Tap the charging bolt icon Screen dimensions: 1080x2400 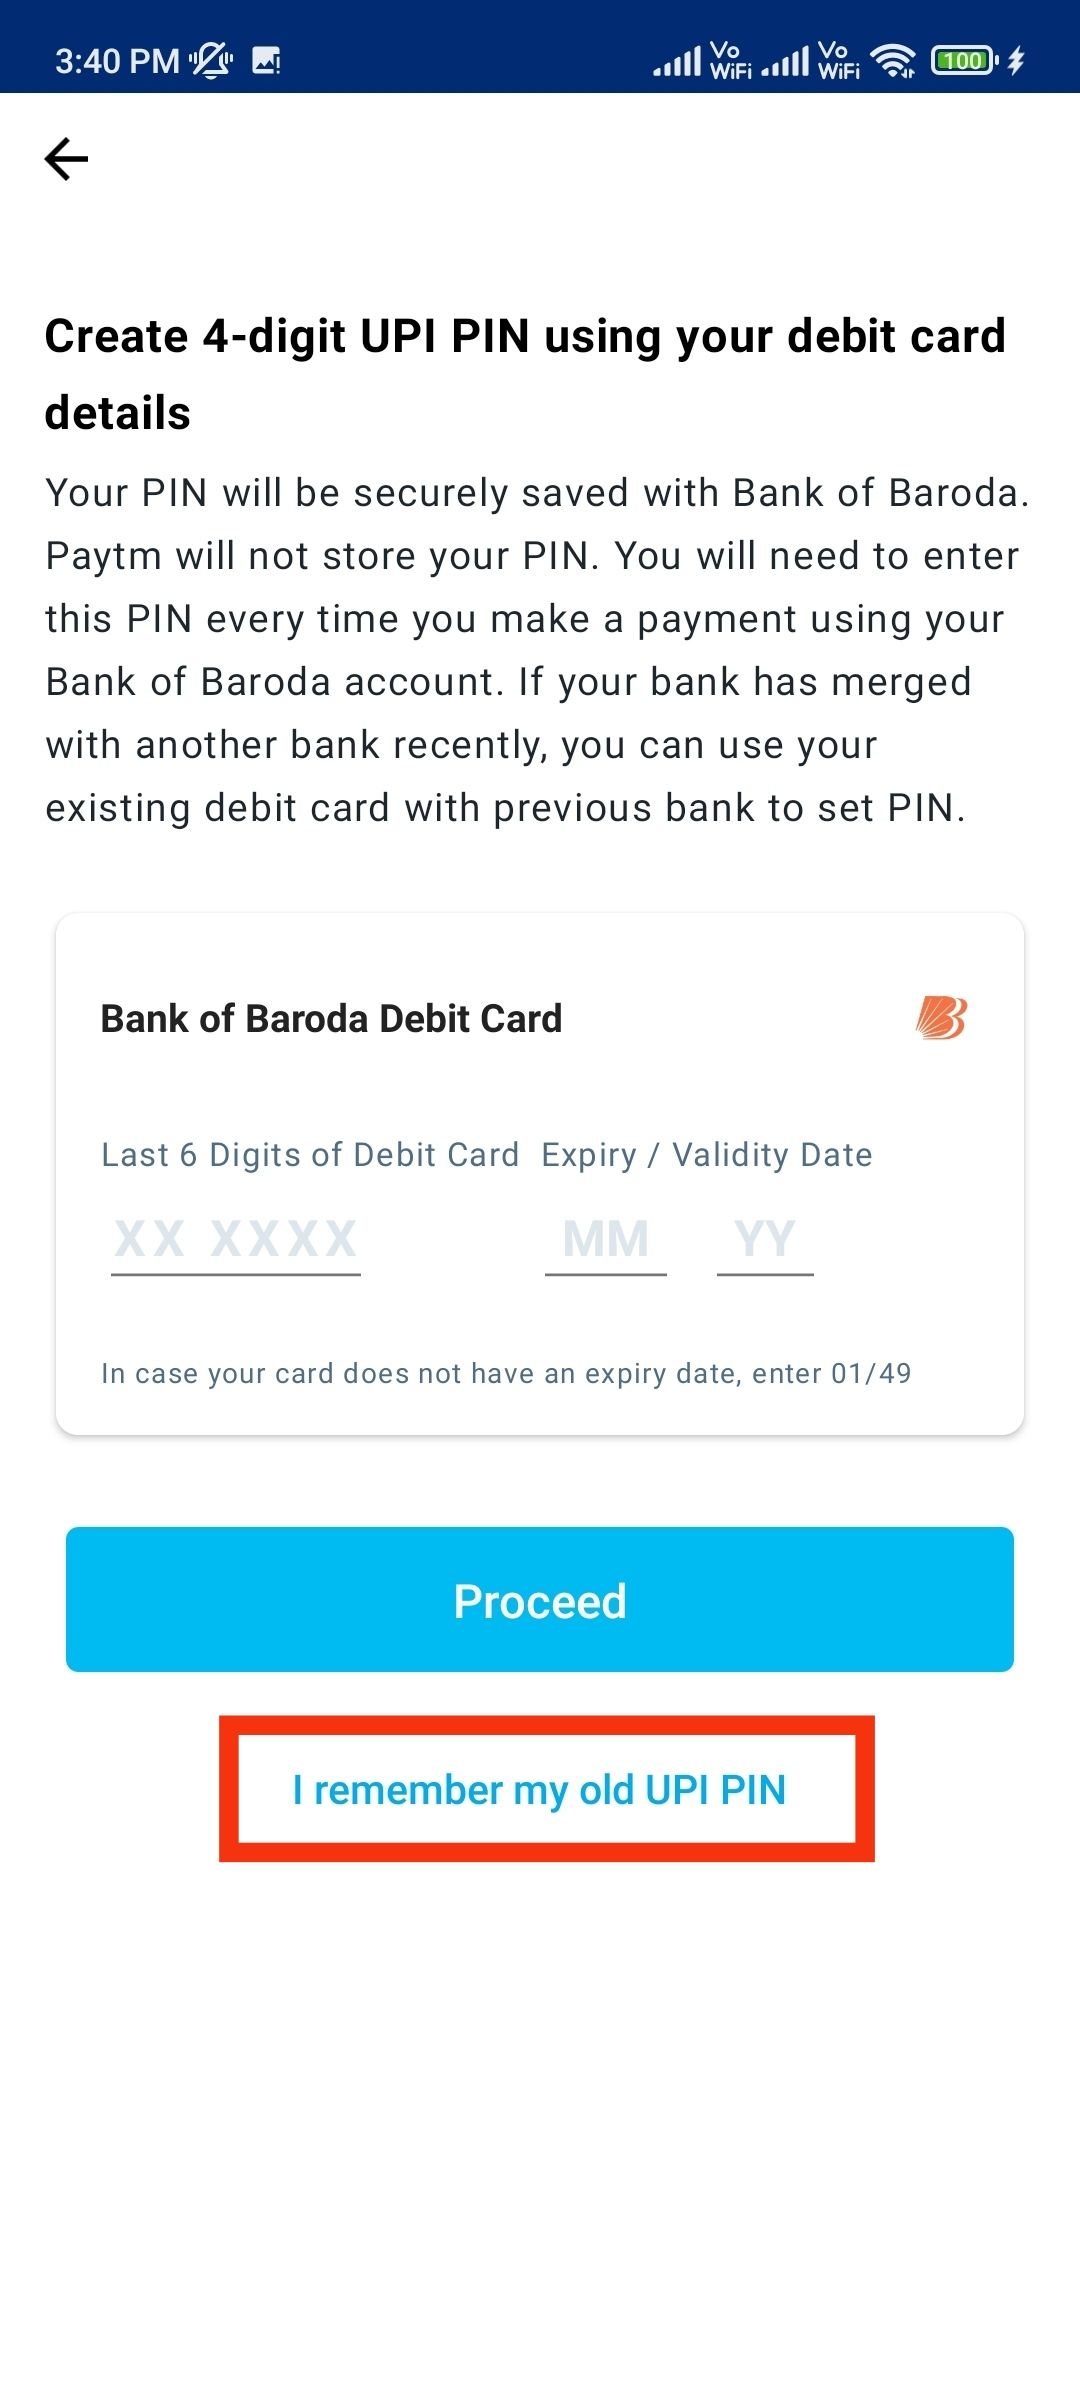1016,61
